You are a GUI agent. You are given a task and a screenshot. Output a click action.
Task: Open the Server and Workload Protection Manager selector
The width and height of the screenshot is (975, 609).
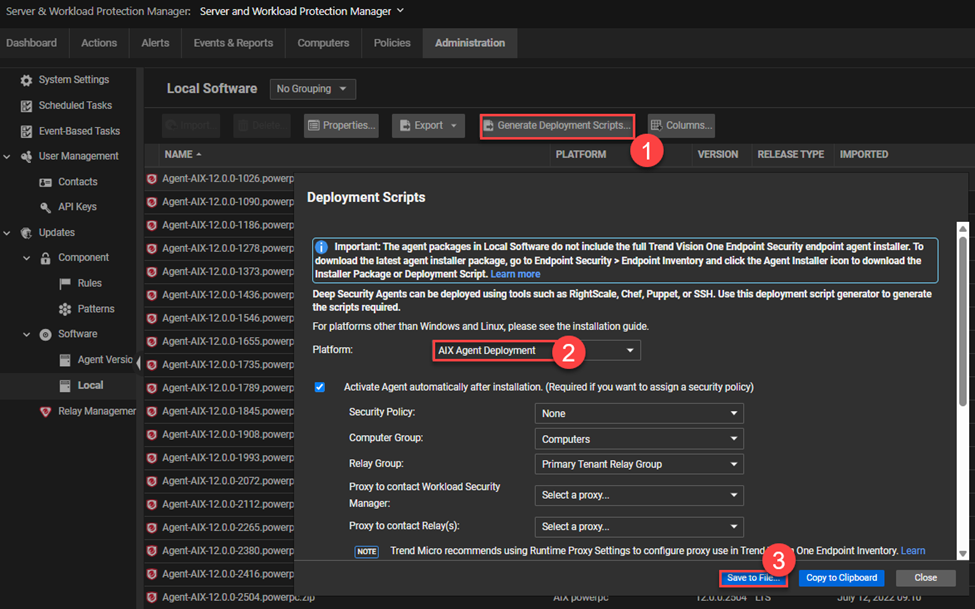pyautogui.click(x=302, y=11)
